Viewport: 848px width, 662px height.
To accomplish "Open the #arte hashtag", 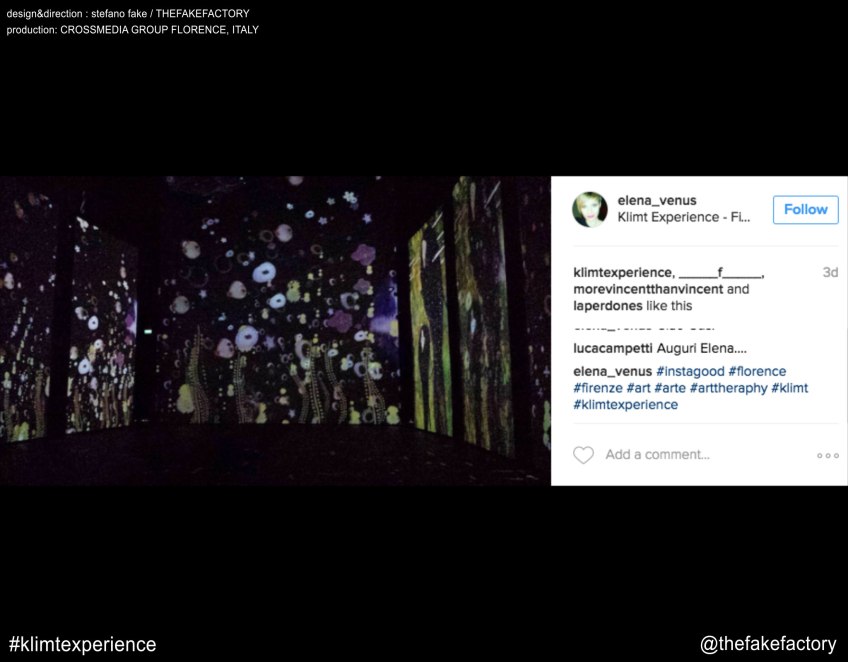I will pos(669,388).
